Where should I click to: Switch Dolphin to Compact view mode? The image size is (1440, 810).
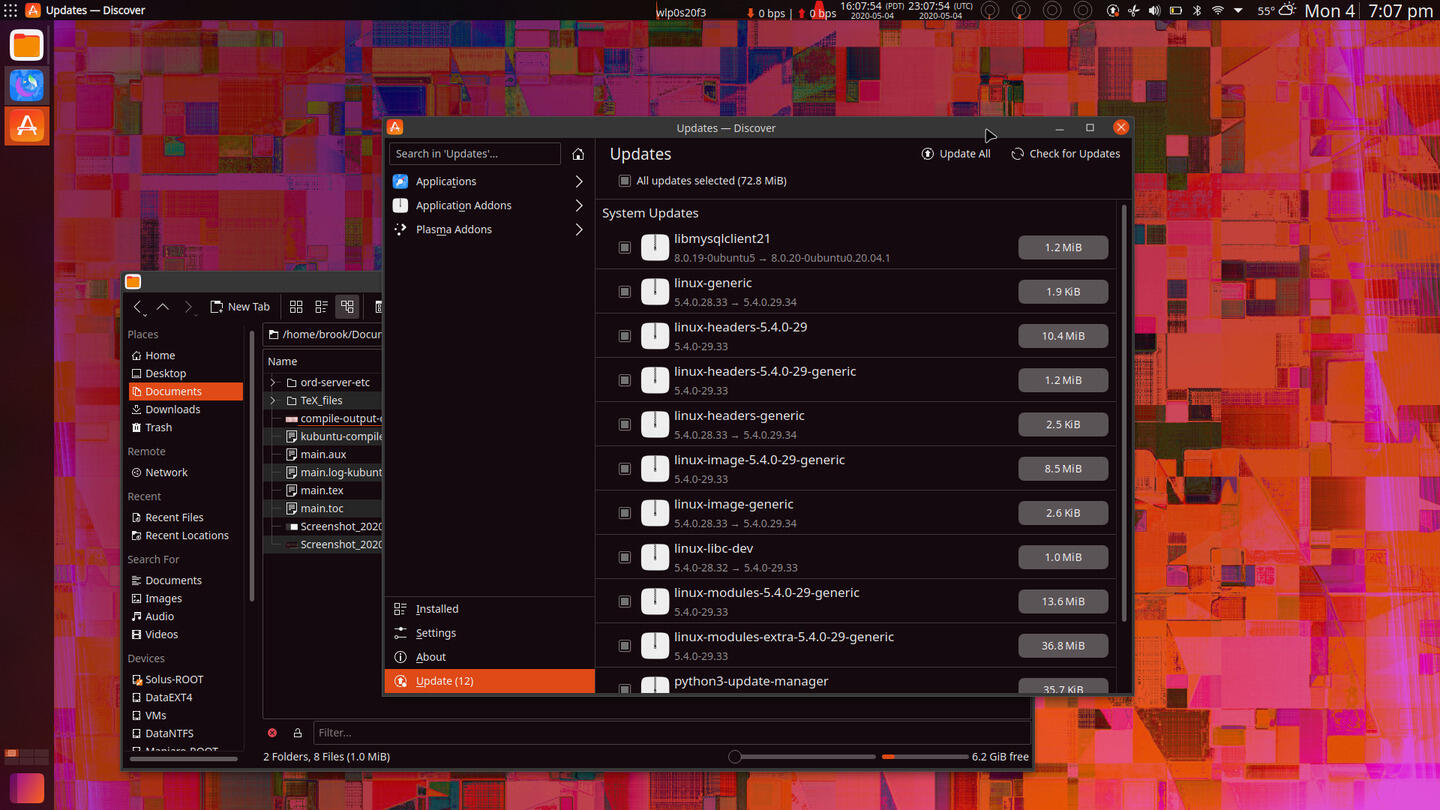click(321, 307)
